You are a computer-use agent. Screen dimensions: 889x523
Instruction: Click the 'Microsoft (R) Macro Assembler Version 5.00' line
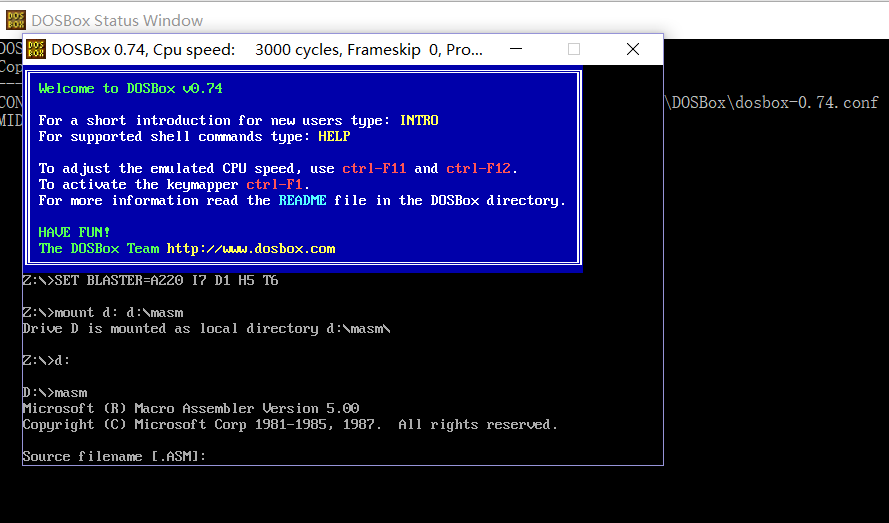190,408
